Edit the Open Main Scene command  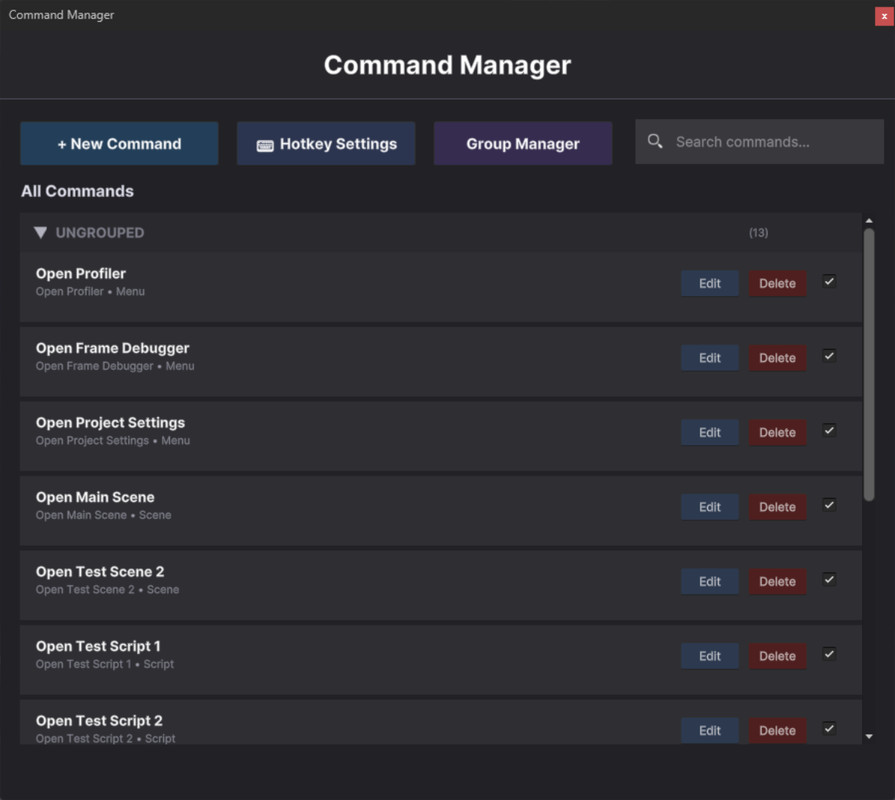coord(709,506)
